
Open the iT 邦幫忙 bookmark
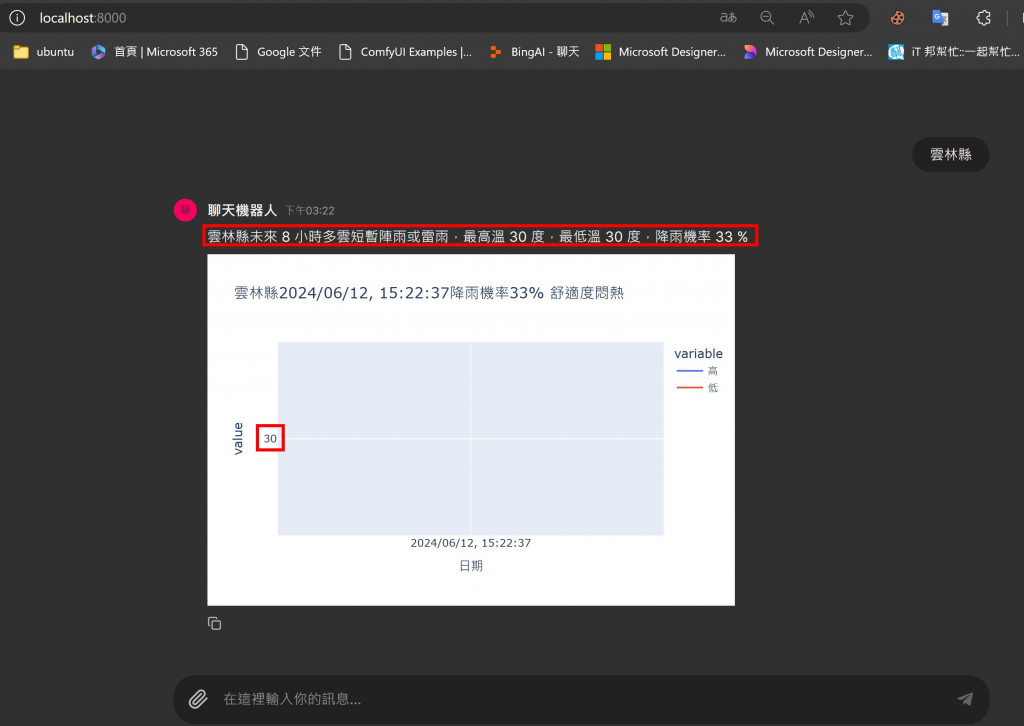(x=954, y=52)
